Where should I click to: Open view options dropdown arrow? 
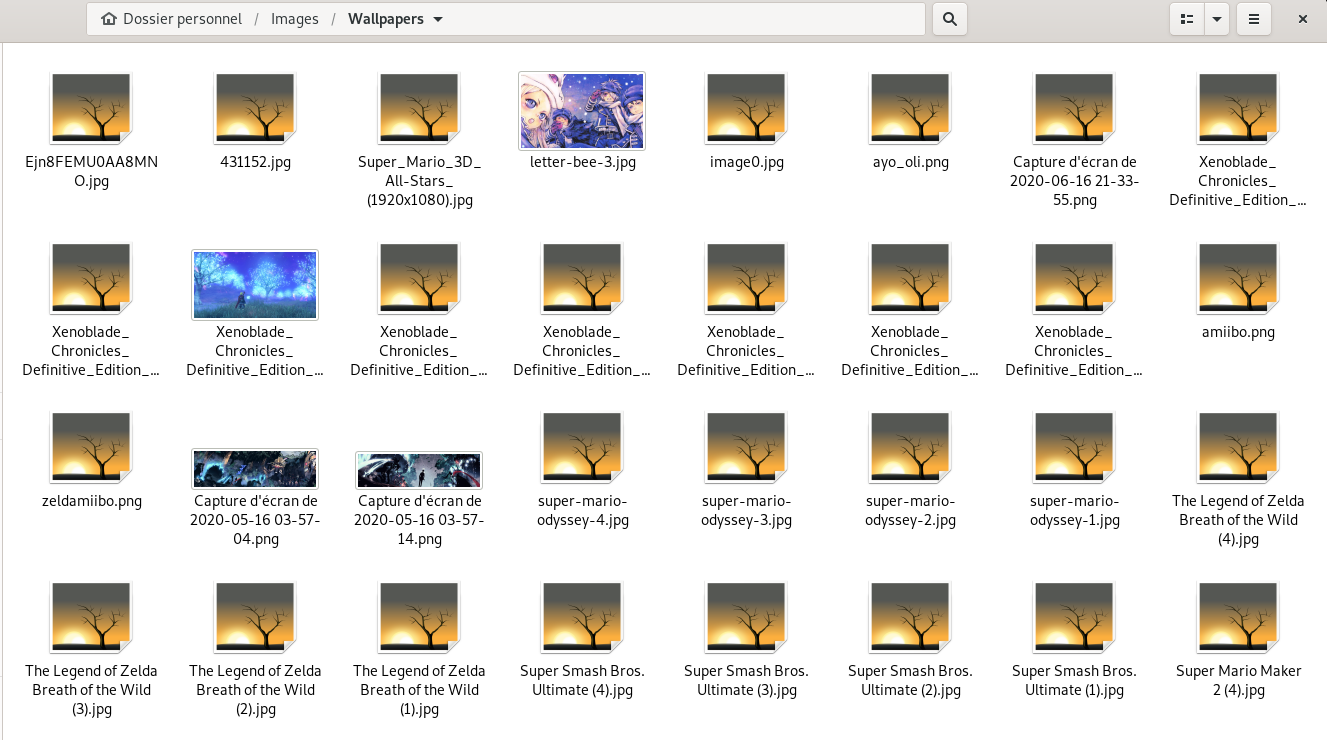[1217, 19]
